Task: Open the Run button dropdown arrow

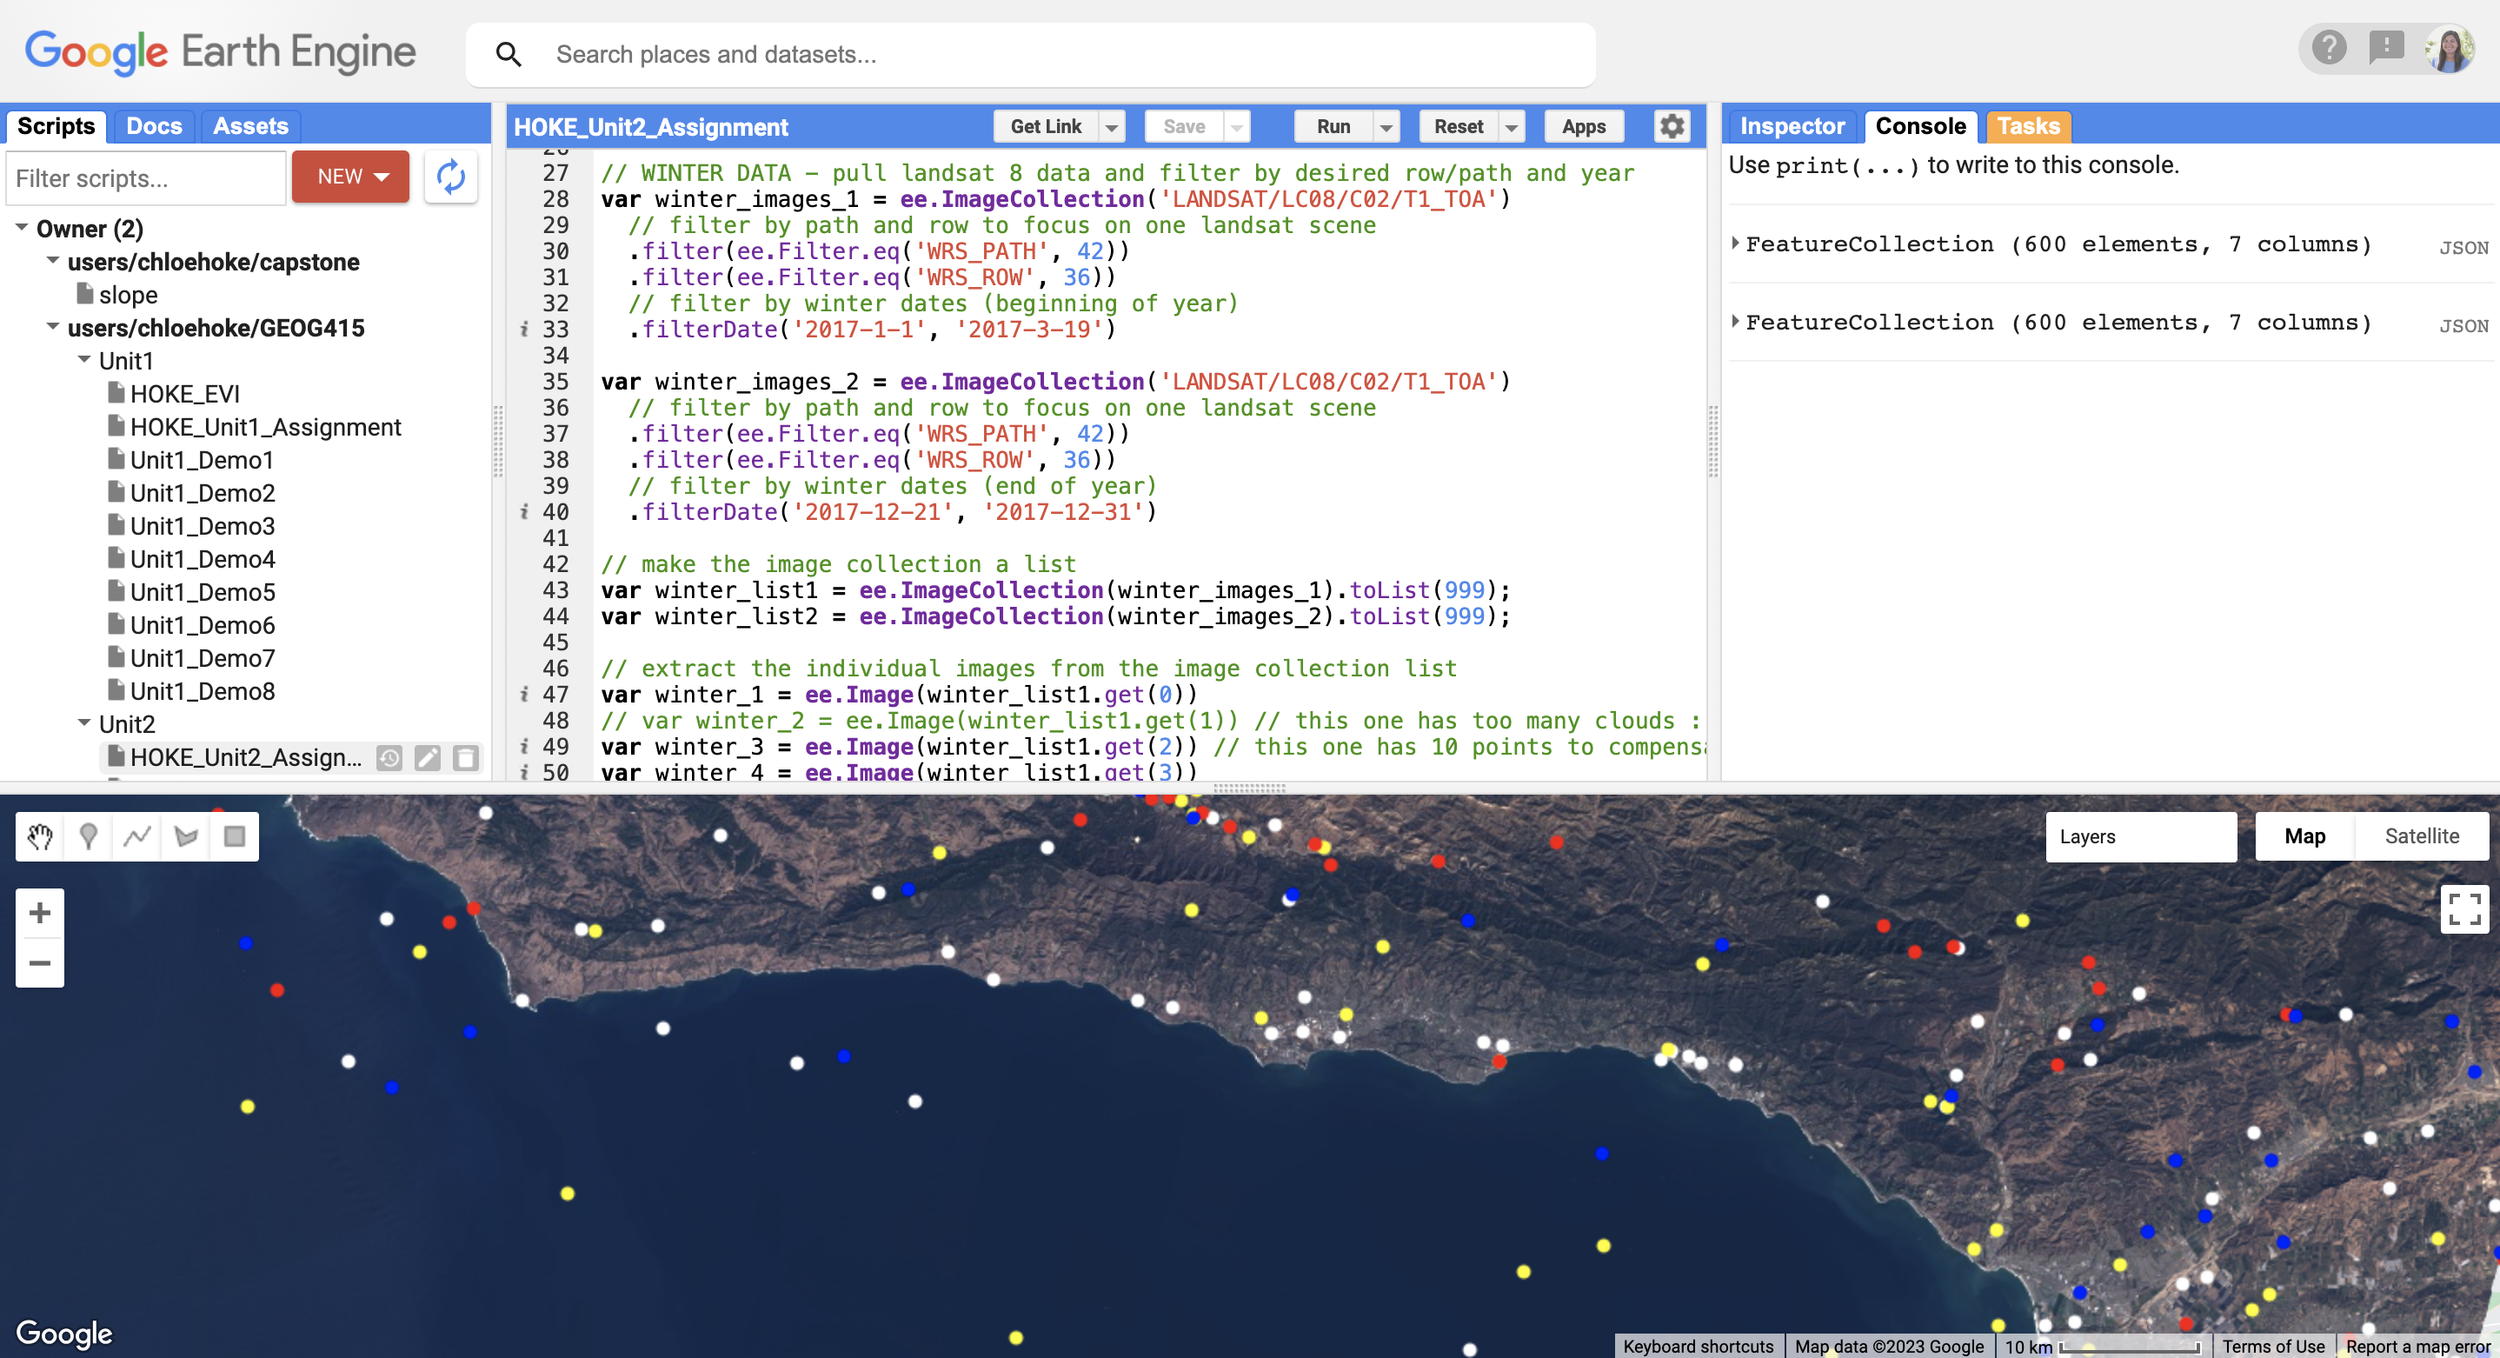Action: 1386,127
